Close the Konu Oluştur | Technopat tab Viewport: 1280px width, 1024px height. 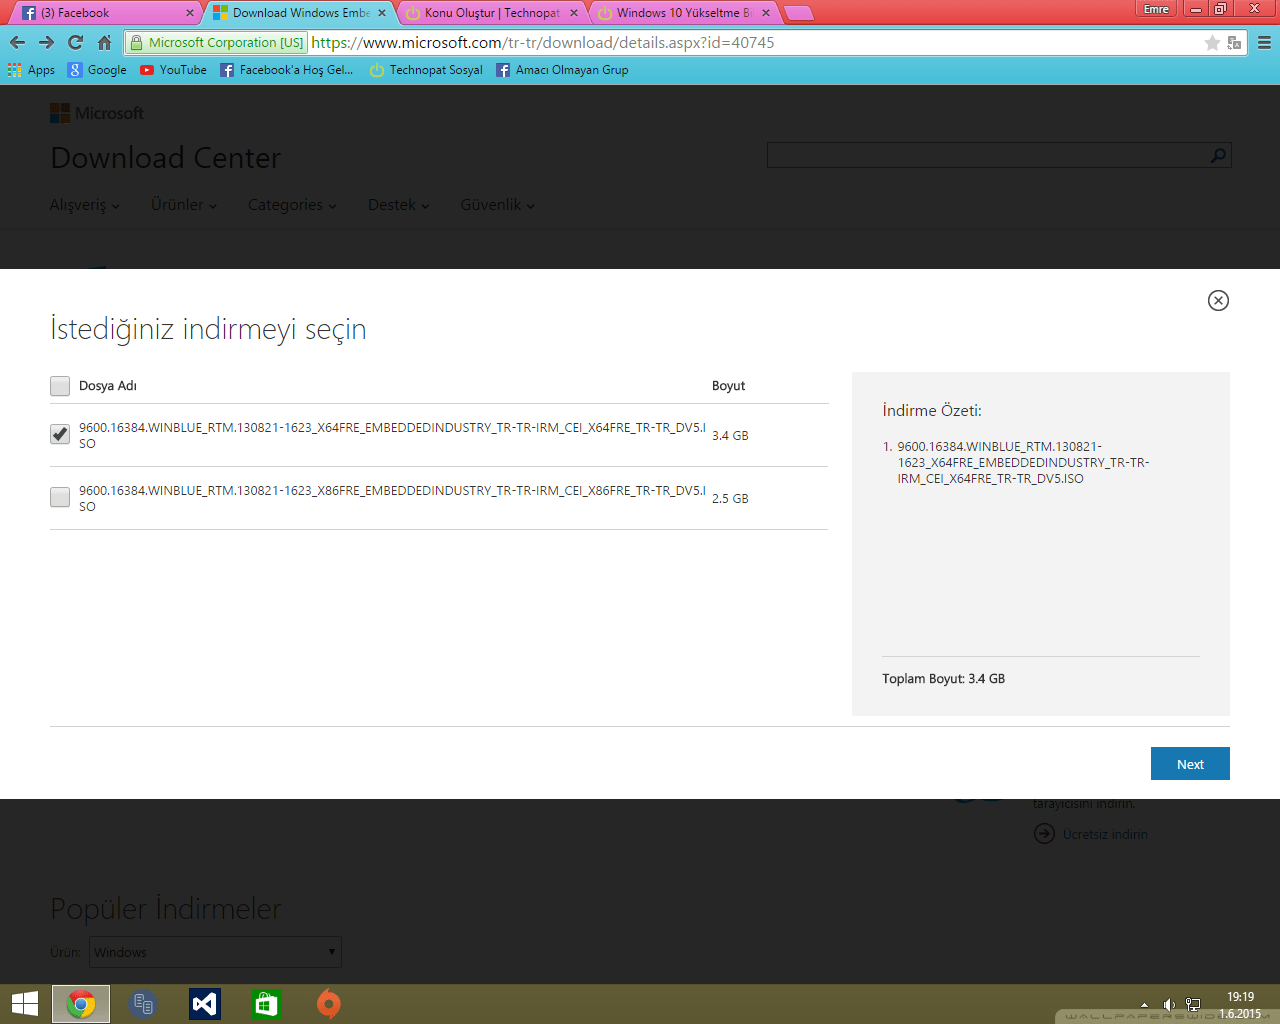click(x=574, y=13)
